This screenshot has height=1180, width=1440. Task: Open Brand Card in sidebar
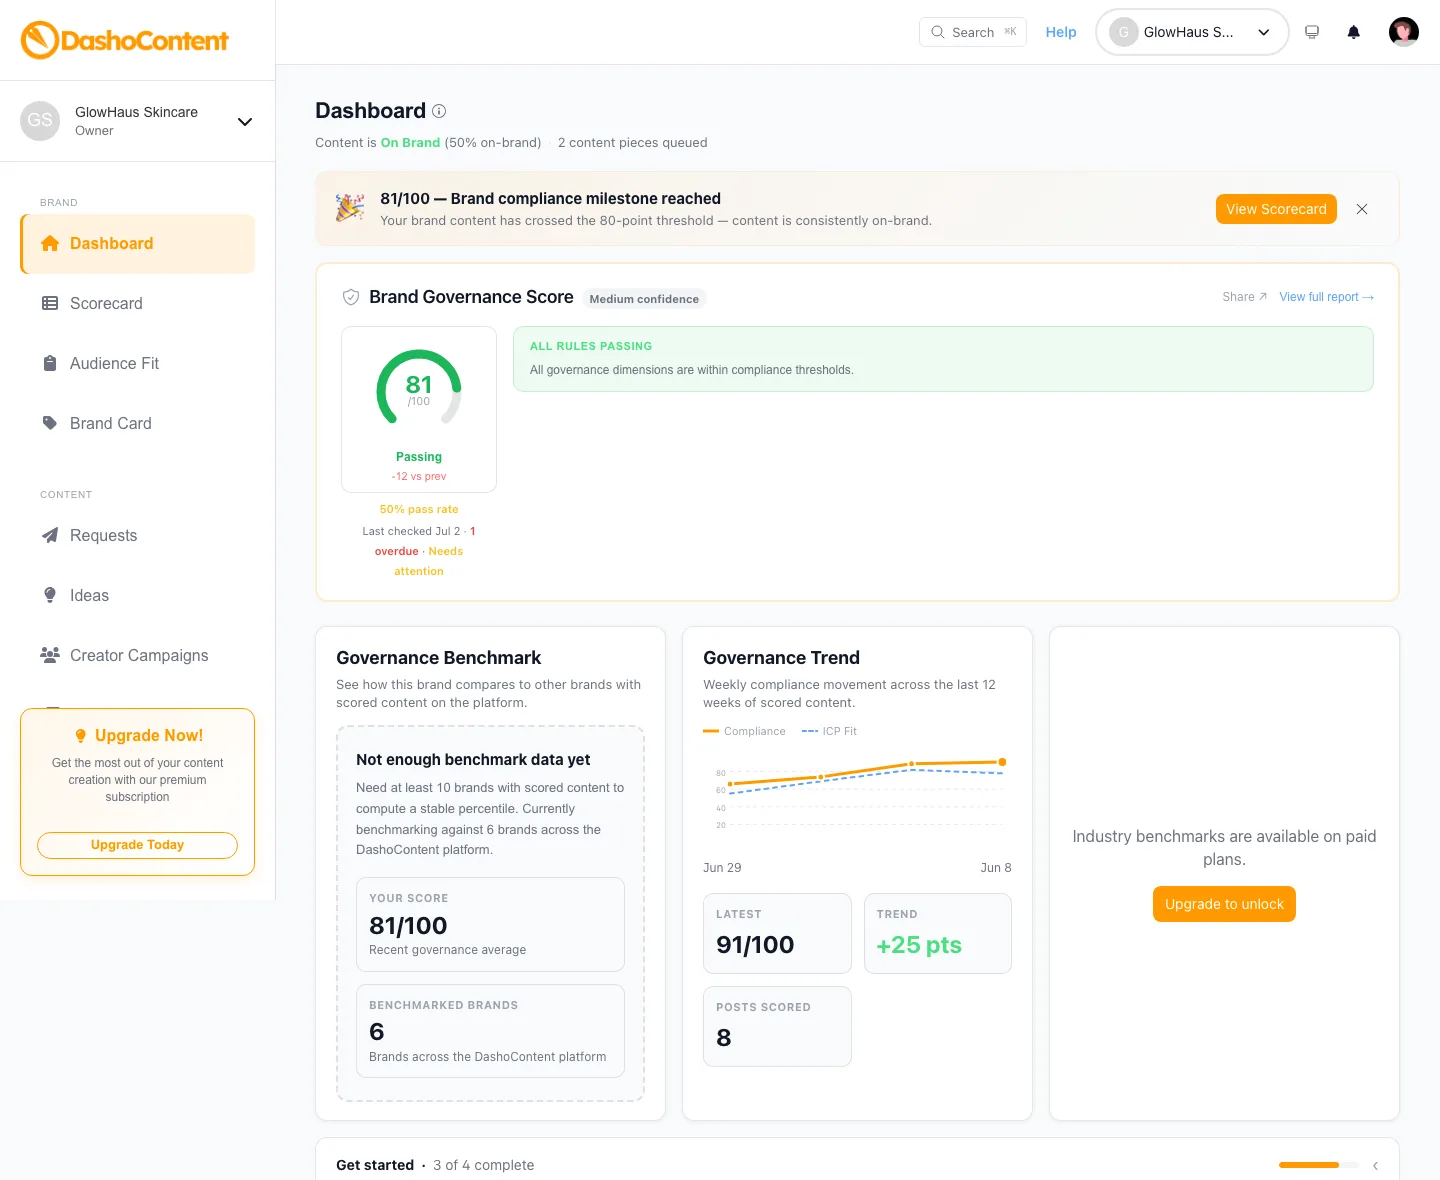(x=138, y=423)
